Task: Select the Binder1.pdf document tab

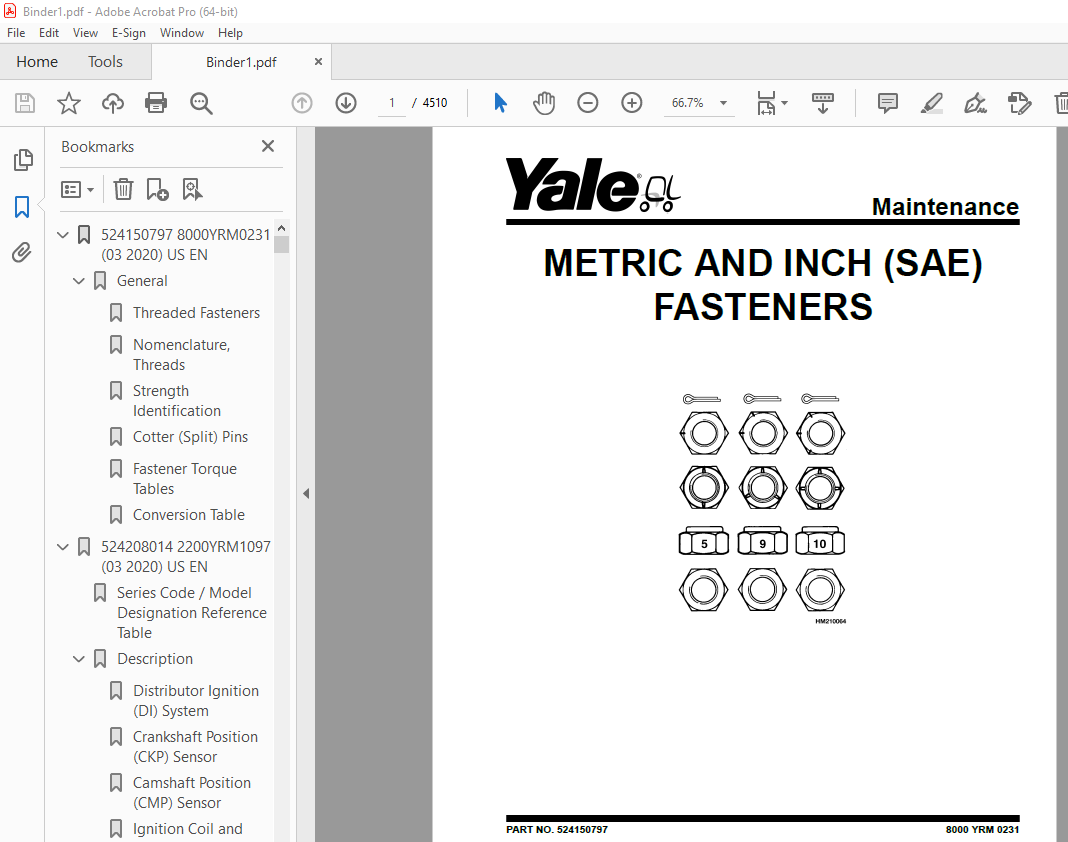Action: coord(241,62)
